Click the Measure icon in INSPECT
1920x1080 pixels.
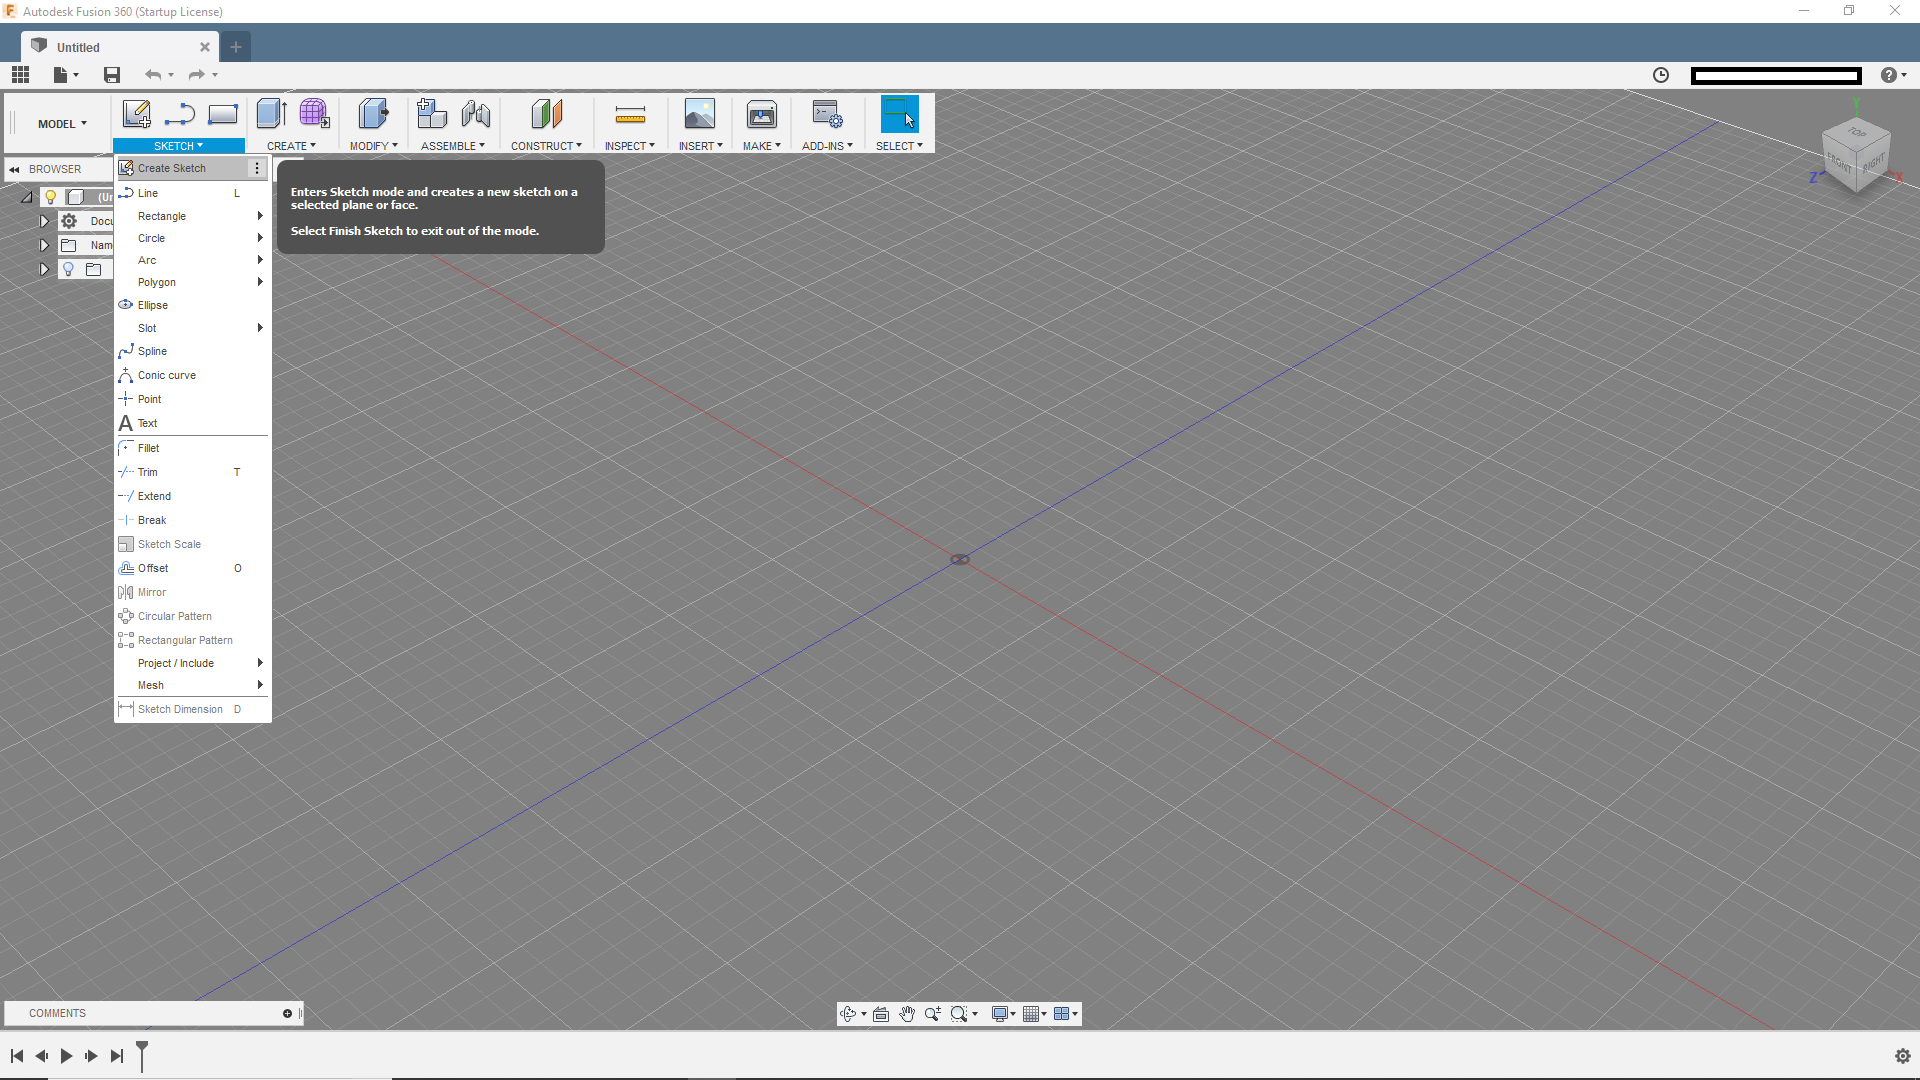(x=630, y=114)
